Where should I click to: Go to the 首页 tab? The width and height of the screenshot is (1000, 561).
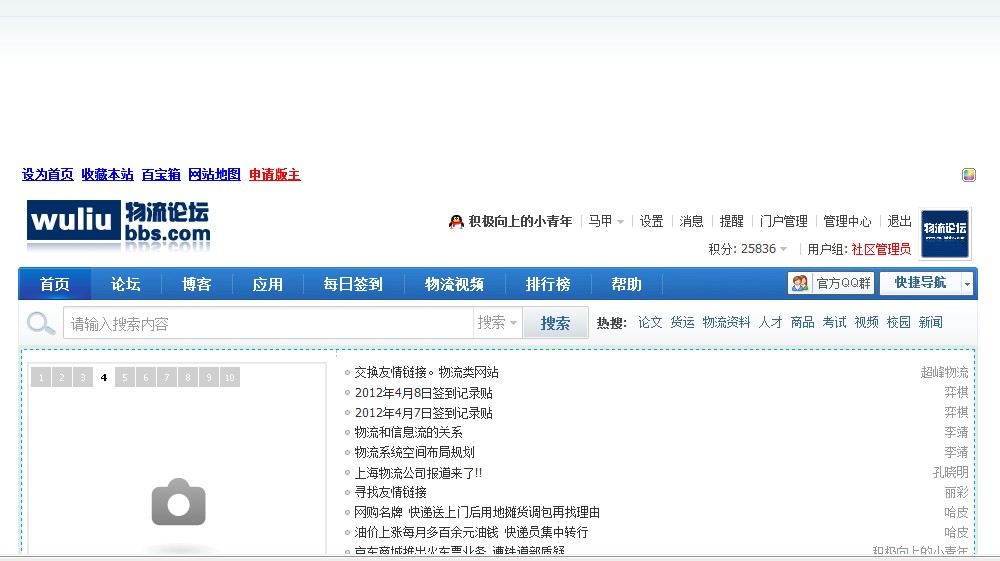tap(55, 284)
